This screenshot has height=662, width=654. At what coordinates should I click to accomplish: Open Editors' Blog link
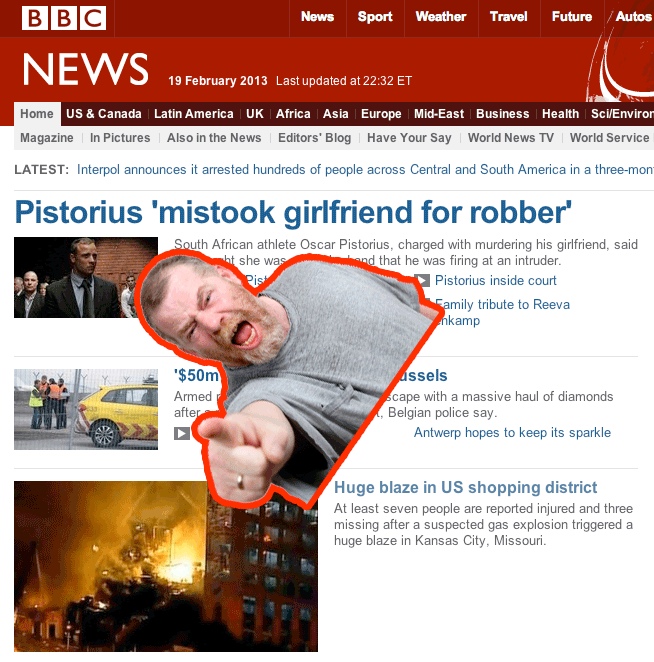pos(315,138)
